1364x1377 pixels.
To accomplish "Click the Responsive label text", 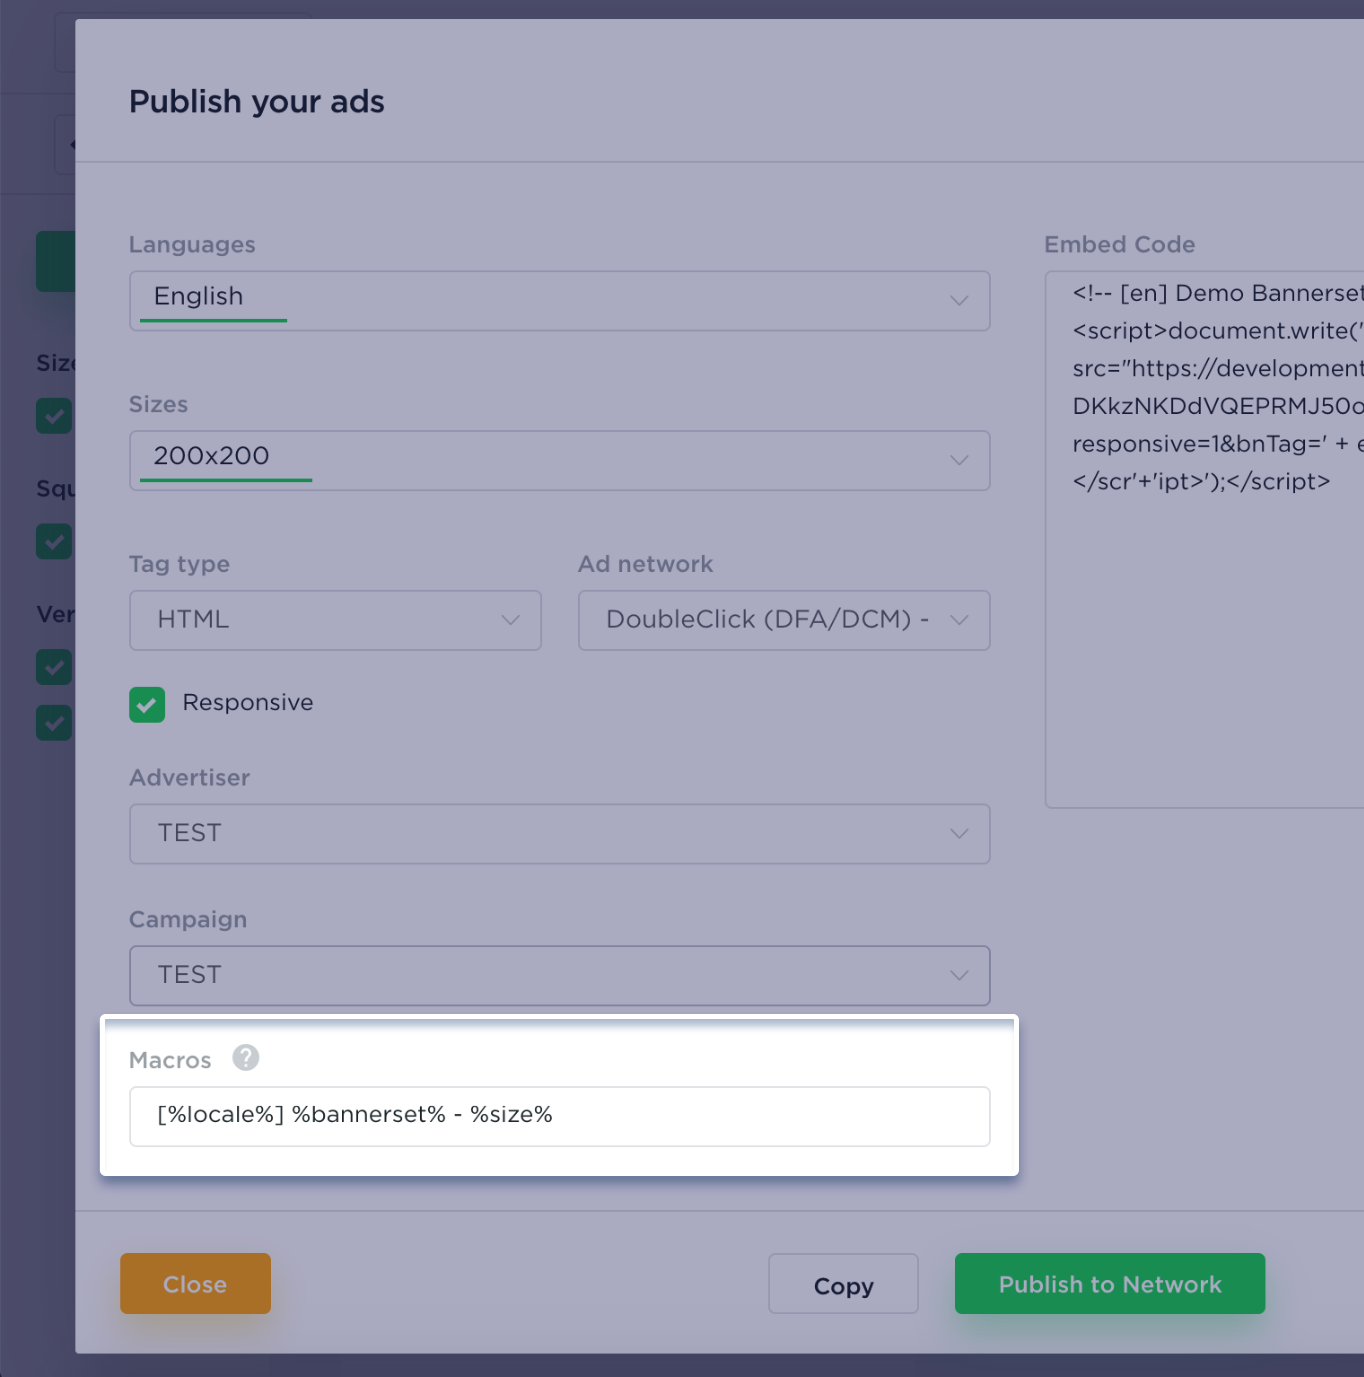I will tap(248, 703).
